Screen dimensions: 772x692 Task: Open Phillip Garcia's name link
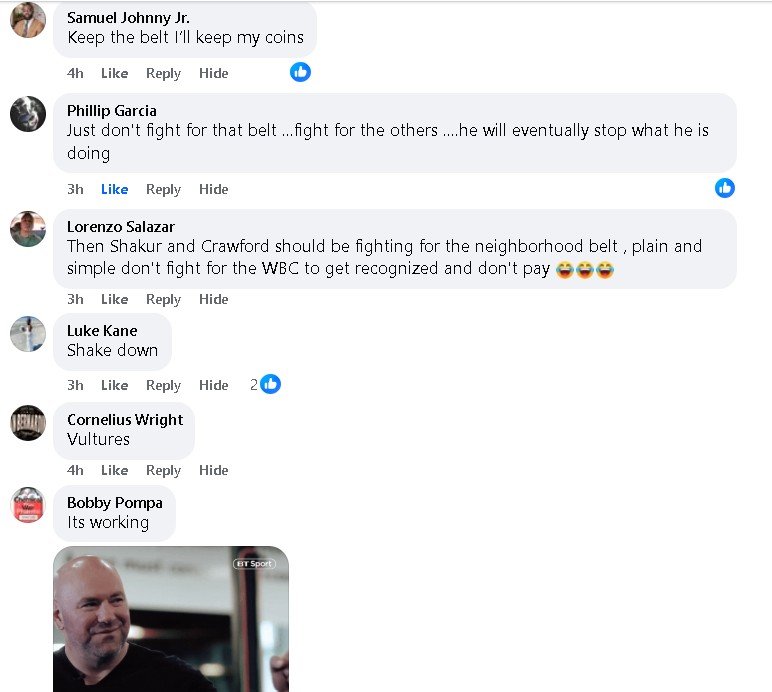click(111, 110)
